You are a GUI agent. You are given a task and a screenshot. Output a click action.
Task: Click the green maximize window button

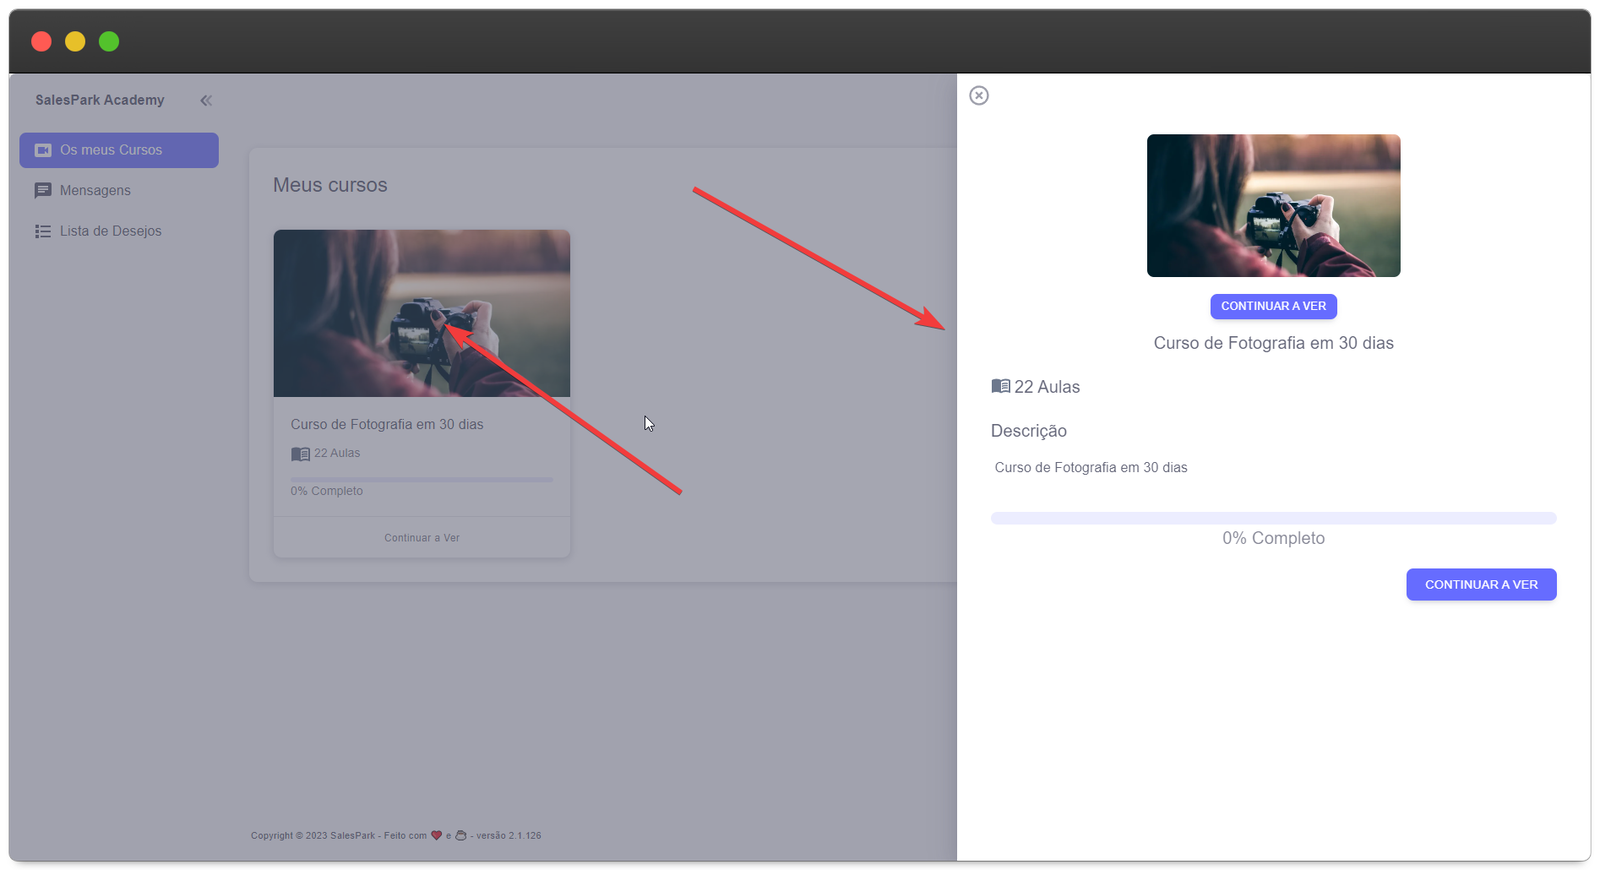pos(109,41)
